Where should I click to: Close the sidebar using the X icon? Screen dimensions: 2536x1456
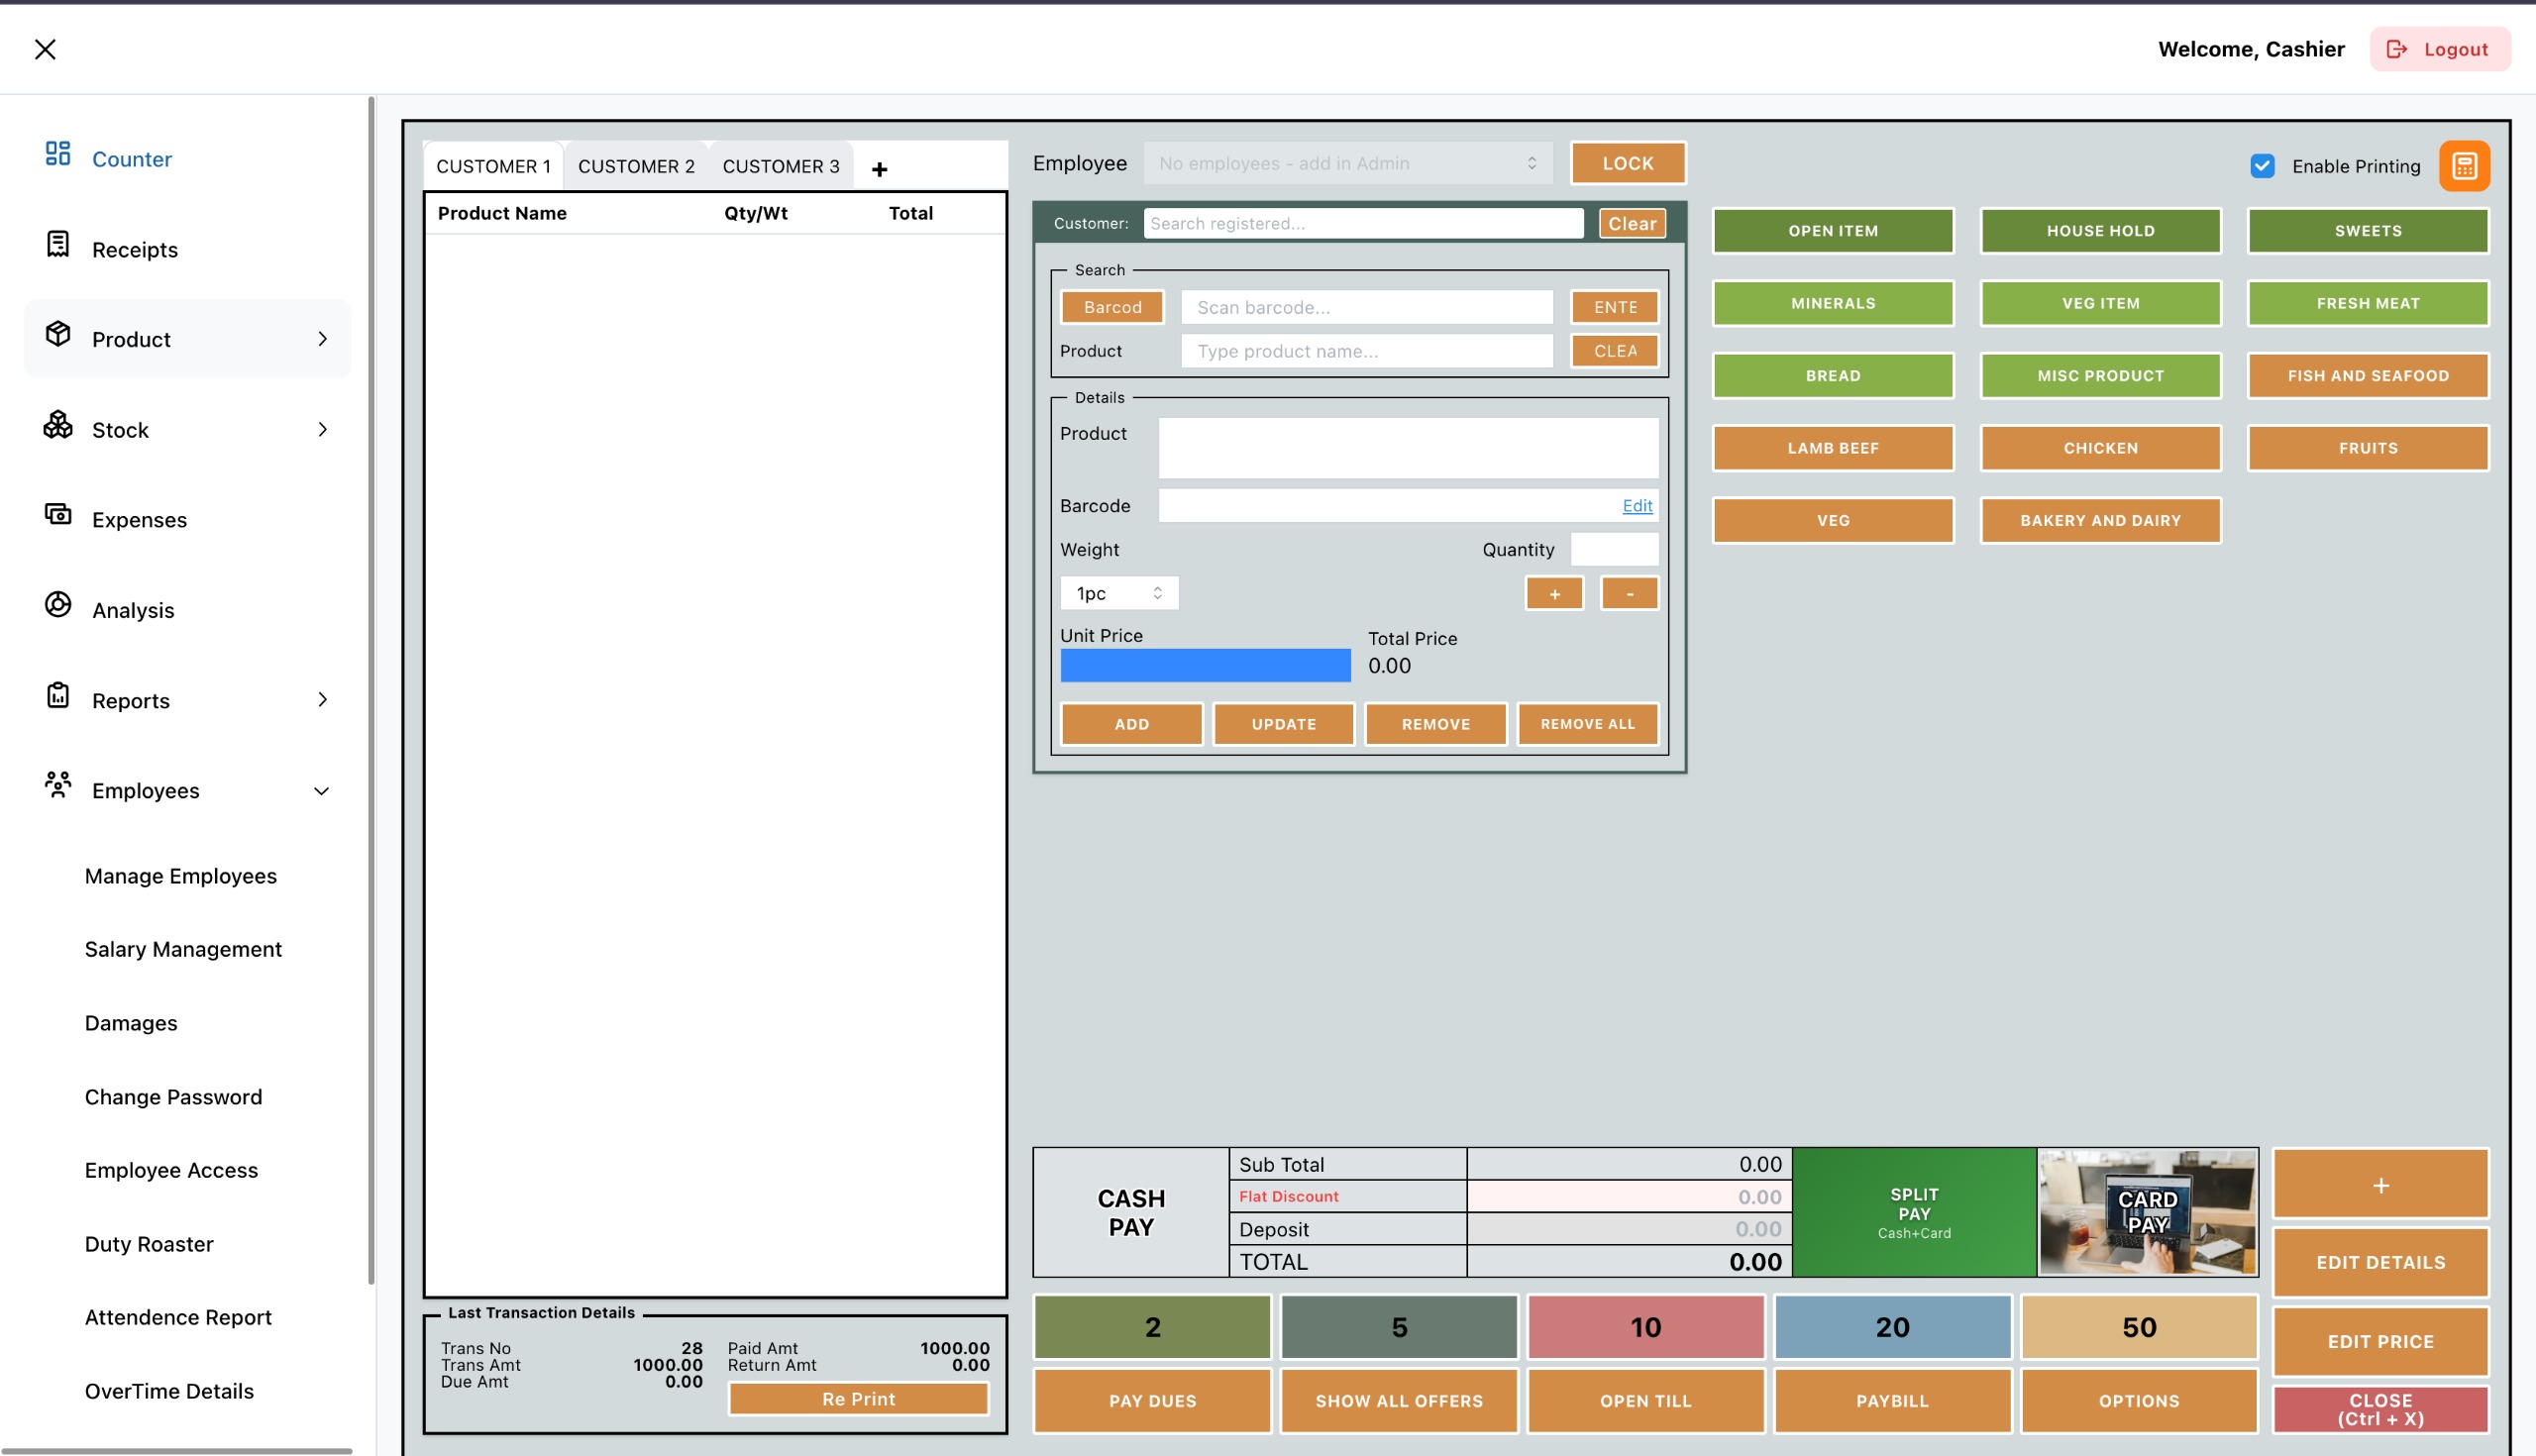pyautogui.click(x=45, y=49)
